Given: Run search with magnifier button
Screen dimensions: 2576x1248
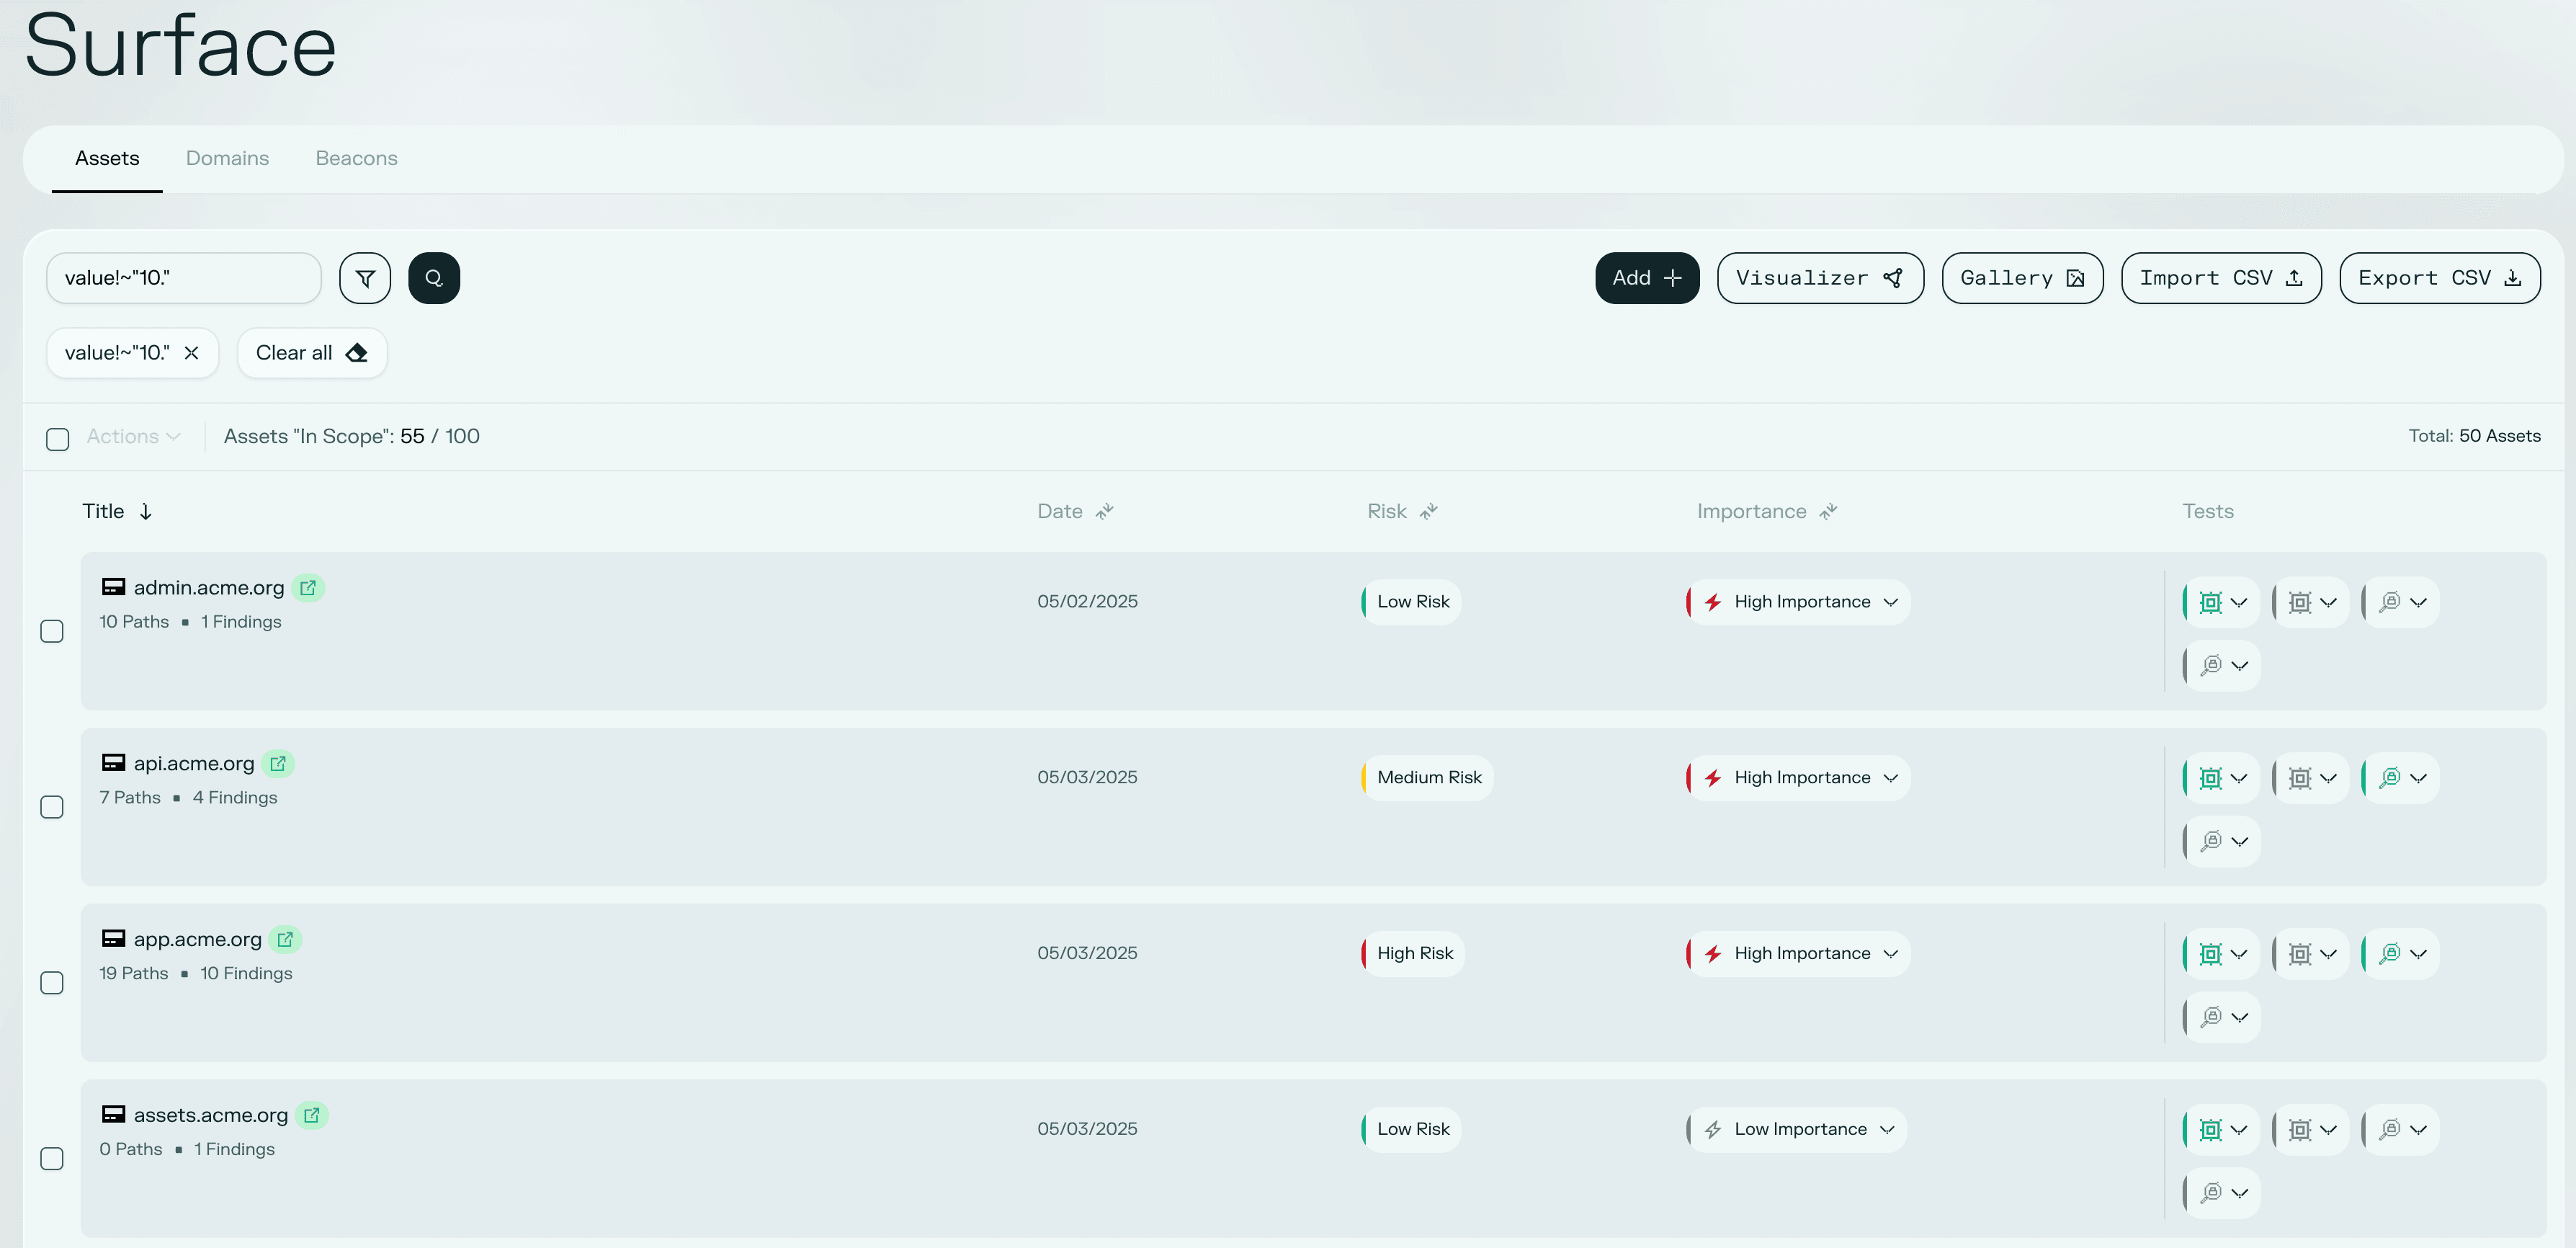Looking at the screenshot, I should 434,278.
